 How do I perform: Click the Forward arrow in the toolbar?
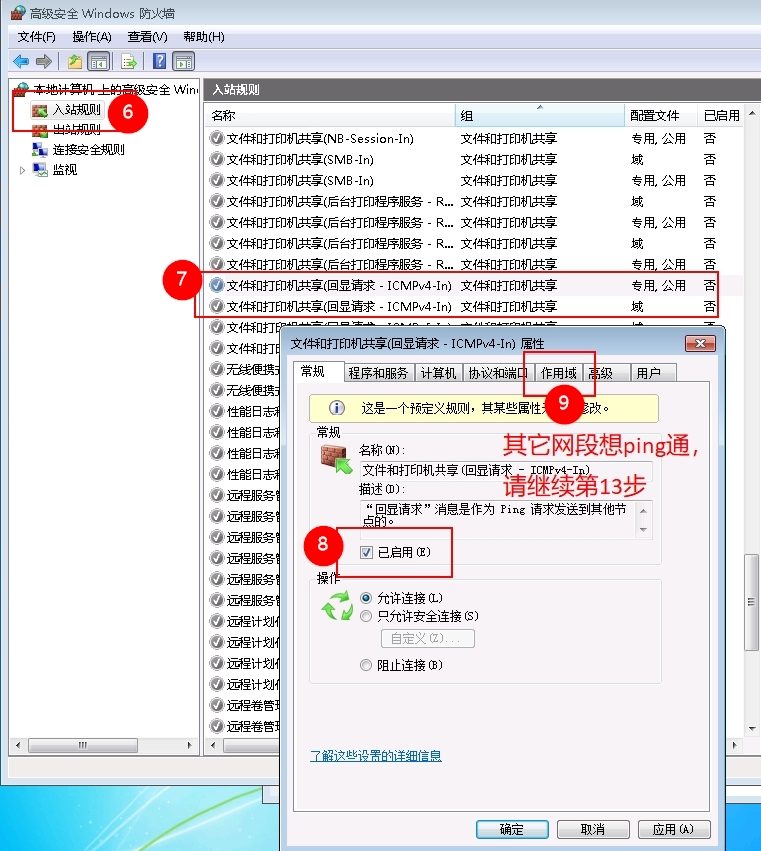(x=43, y=61)
